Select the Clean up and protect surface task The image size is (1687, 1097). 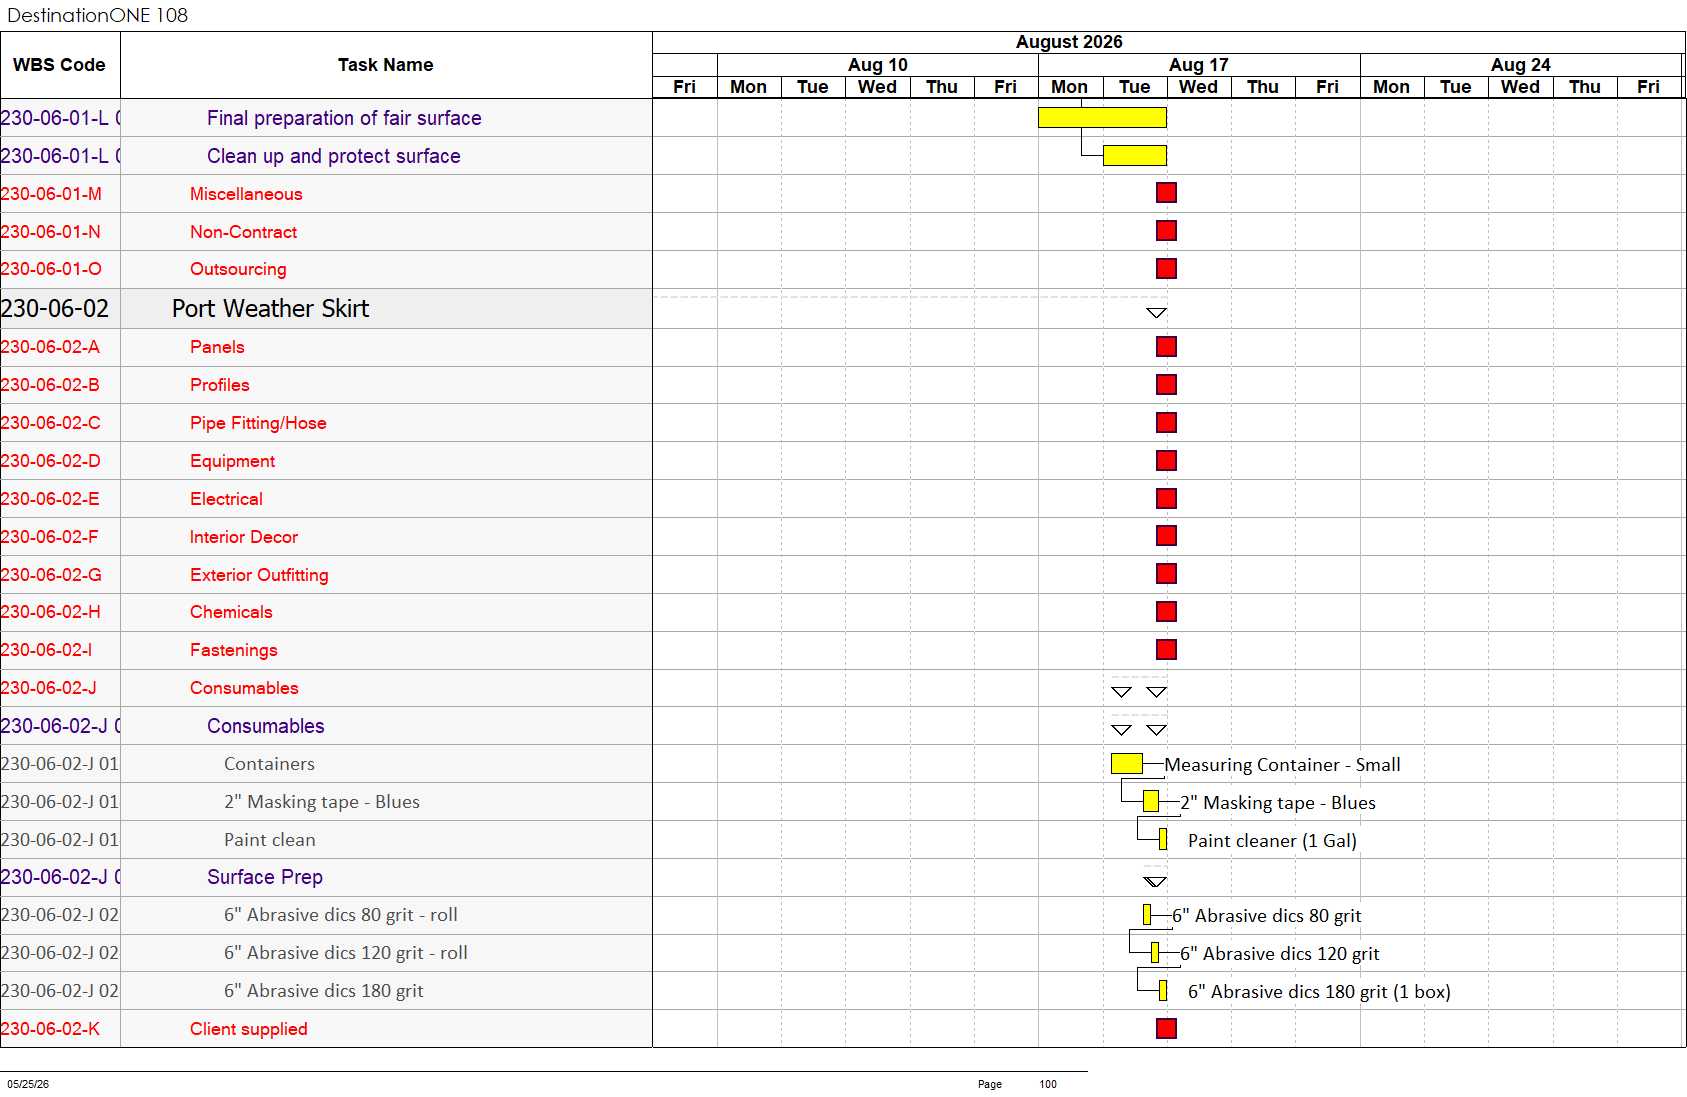tap(334, 156)
